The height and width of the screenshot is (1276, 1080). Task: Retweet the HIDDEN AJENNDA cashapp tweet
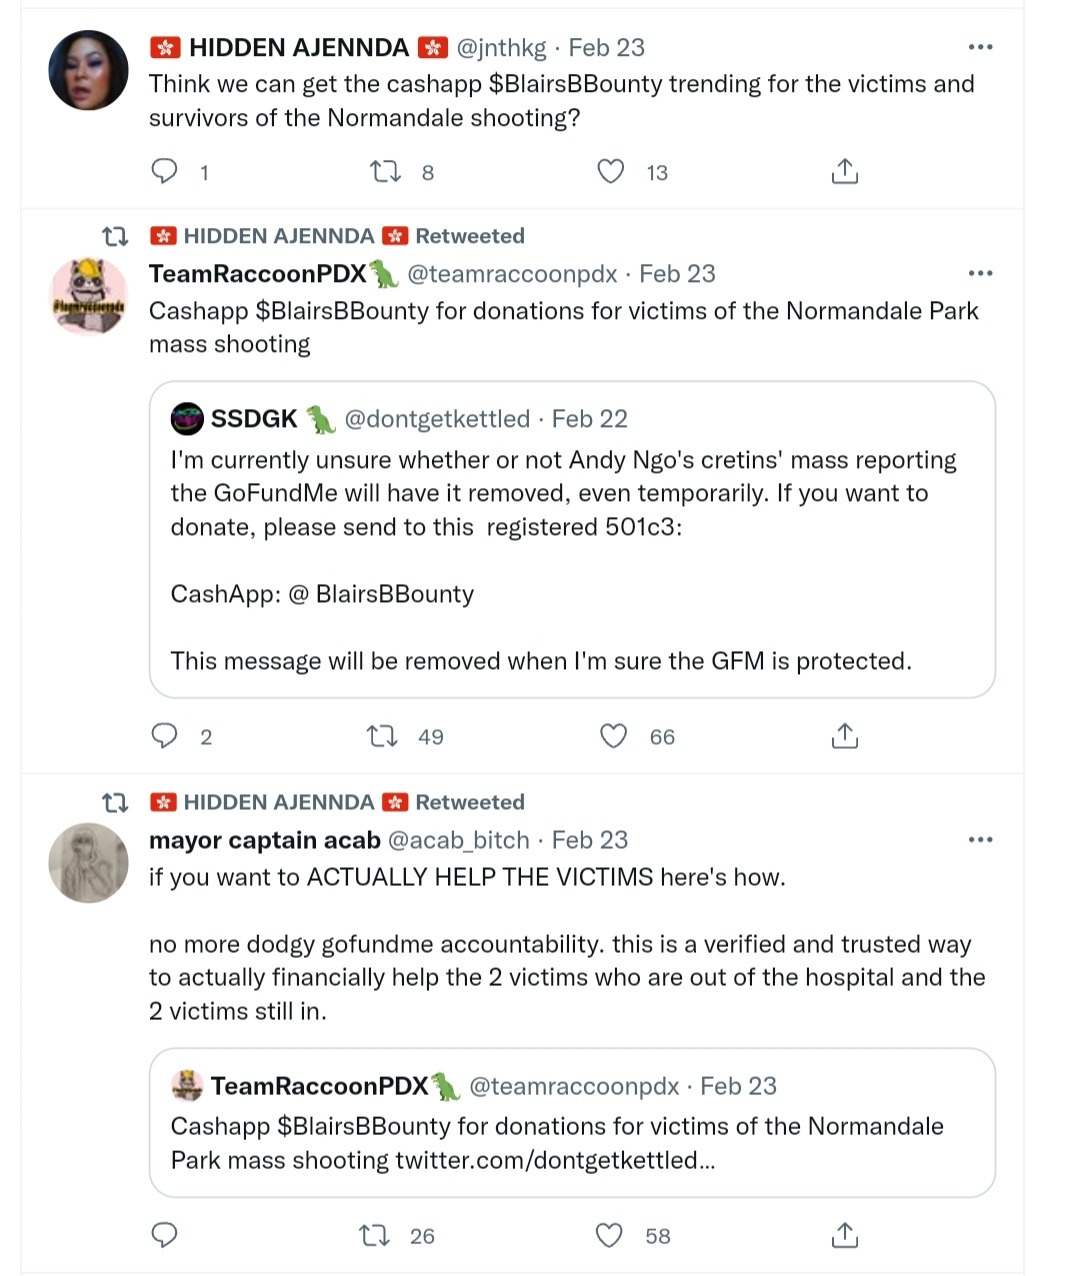pyautogui.click(x=386, y=172)
